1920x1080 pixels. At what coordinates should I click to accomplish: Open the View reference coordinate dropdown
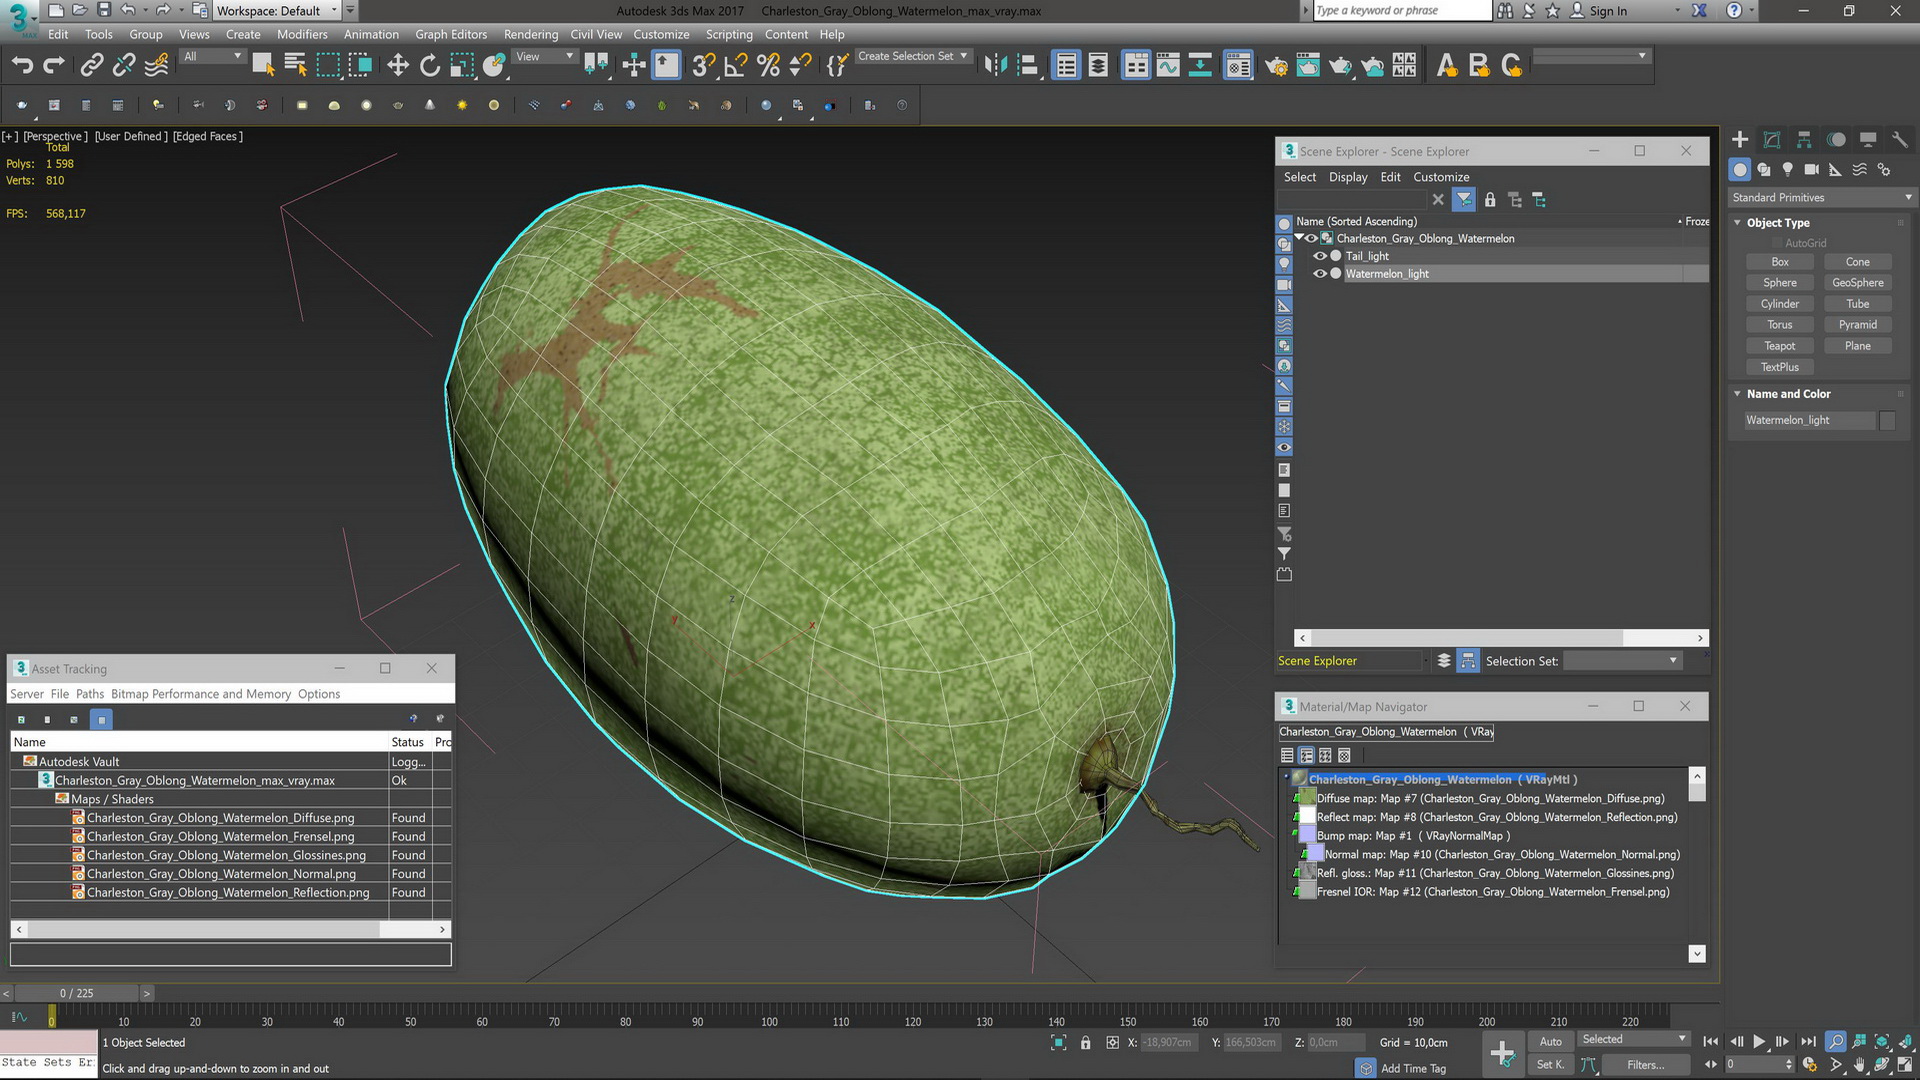544,57
